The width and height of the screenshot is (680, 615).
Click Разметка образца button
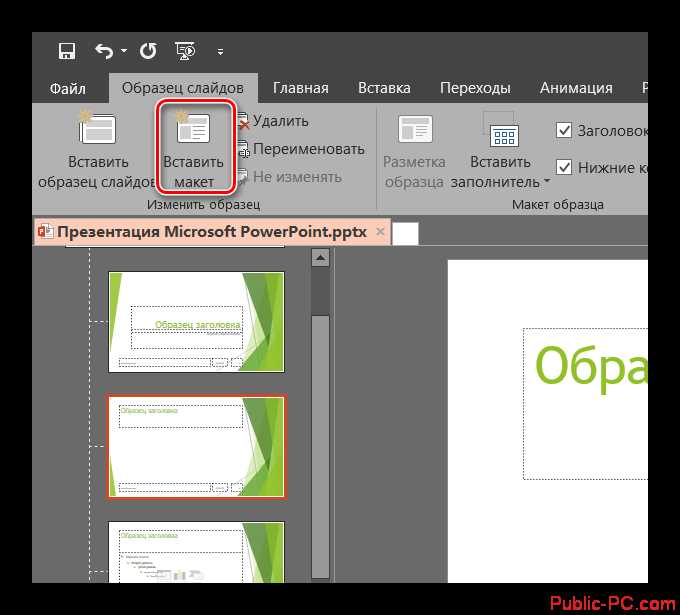coord(414,152)
